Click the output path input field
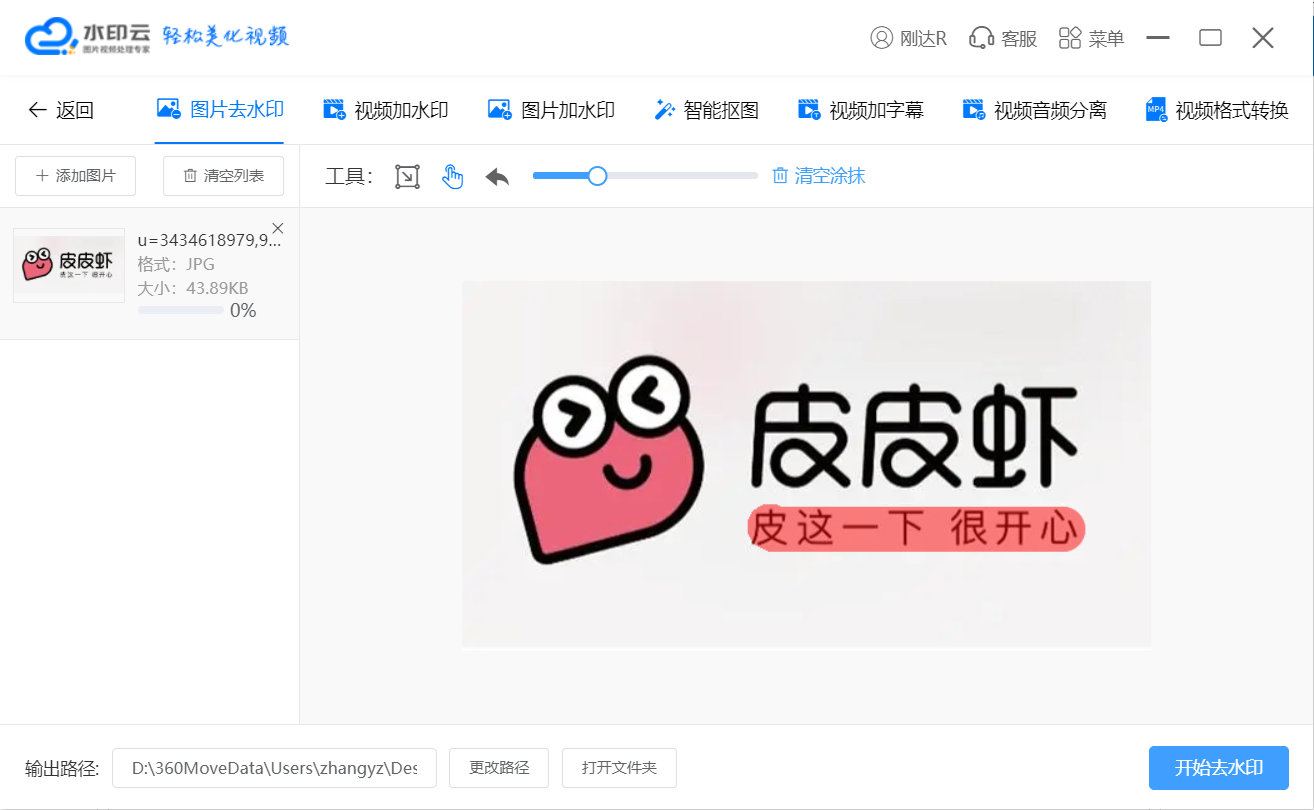Screen dimensions: 1314x810 [x=274, y=768]
